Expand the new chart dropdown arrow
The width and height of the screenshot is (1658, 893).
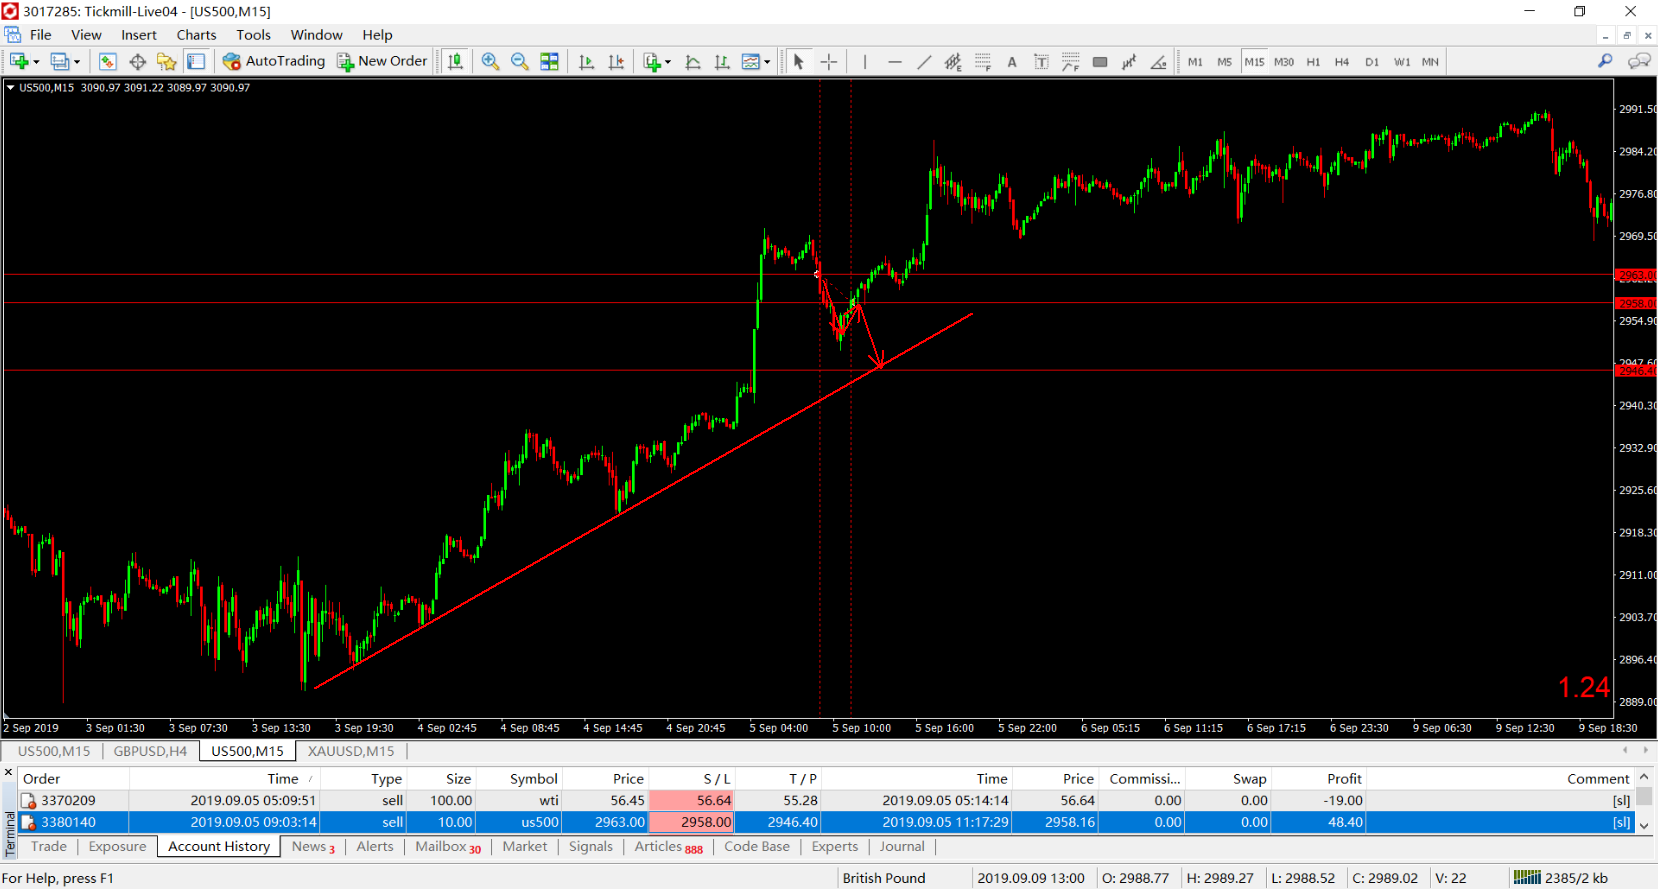(36, 62)
